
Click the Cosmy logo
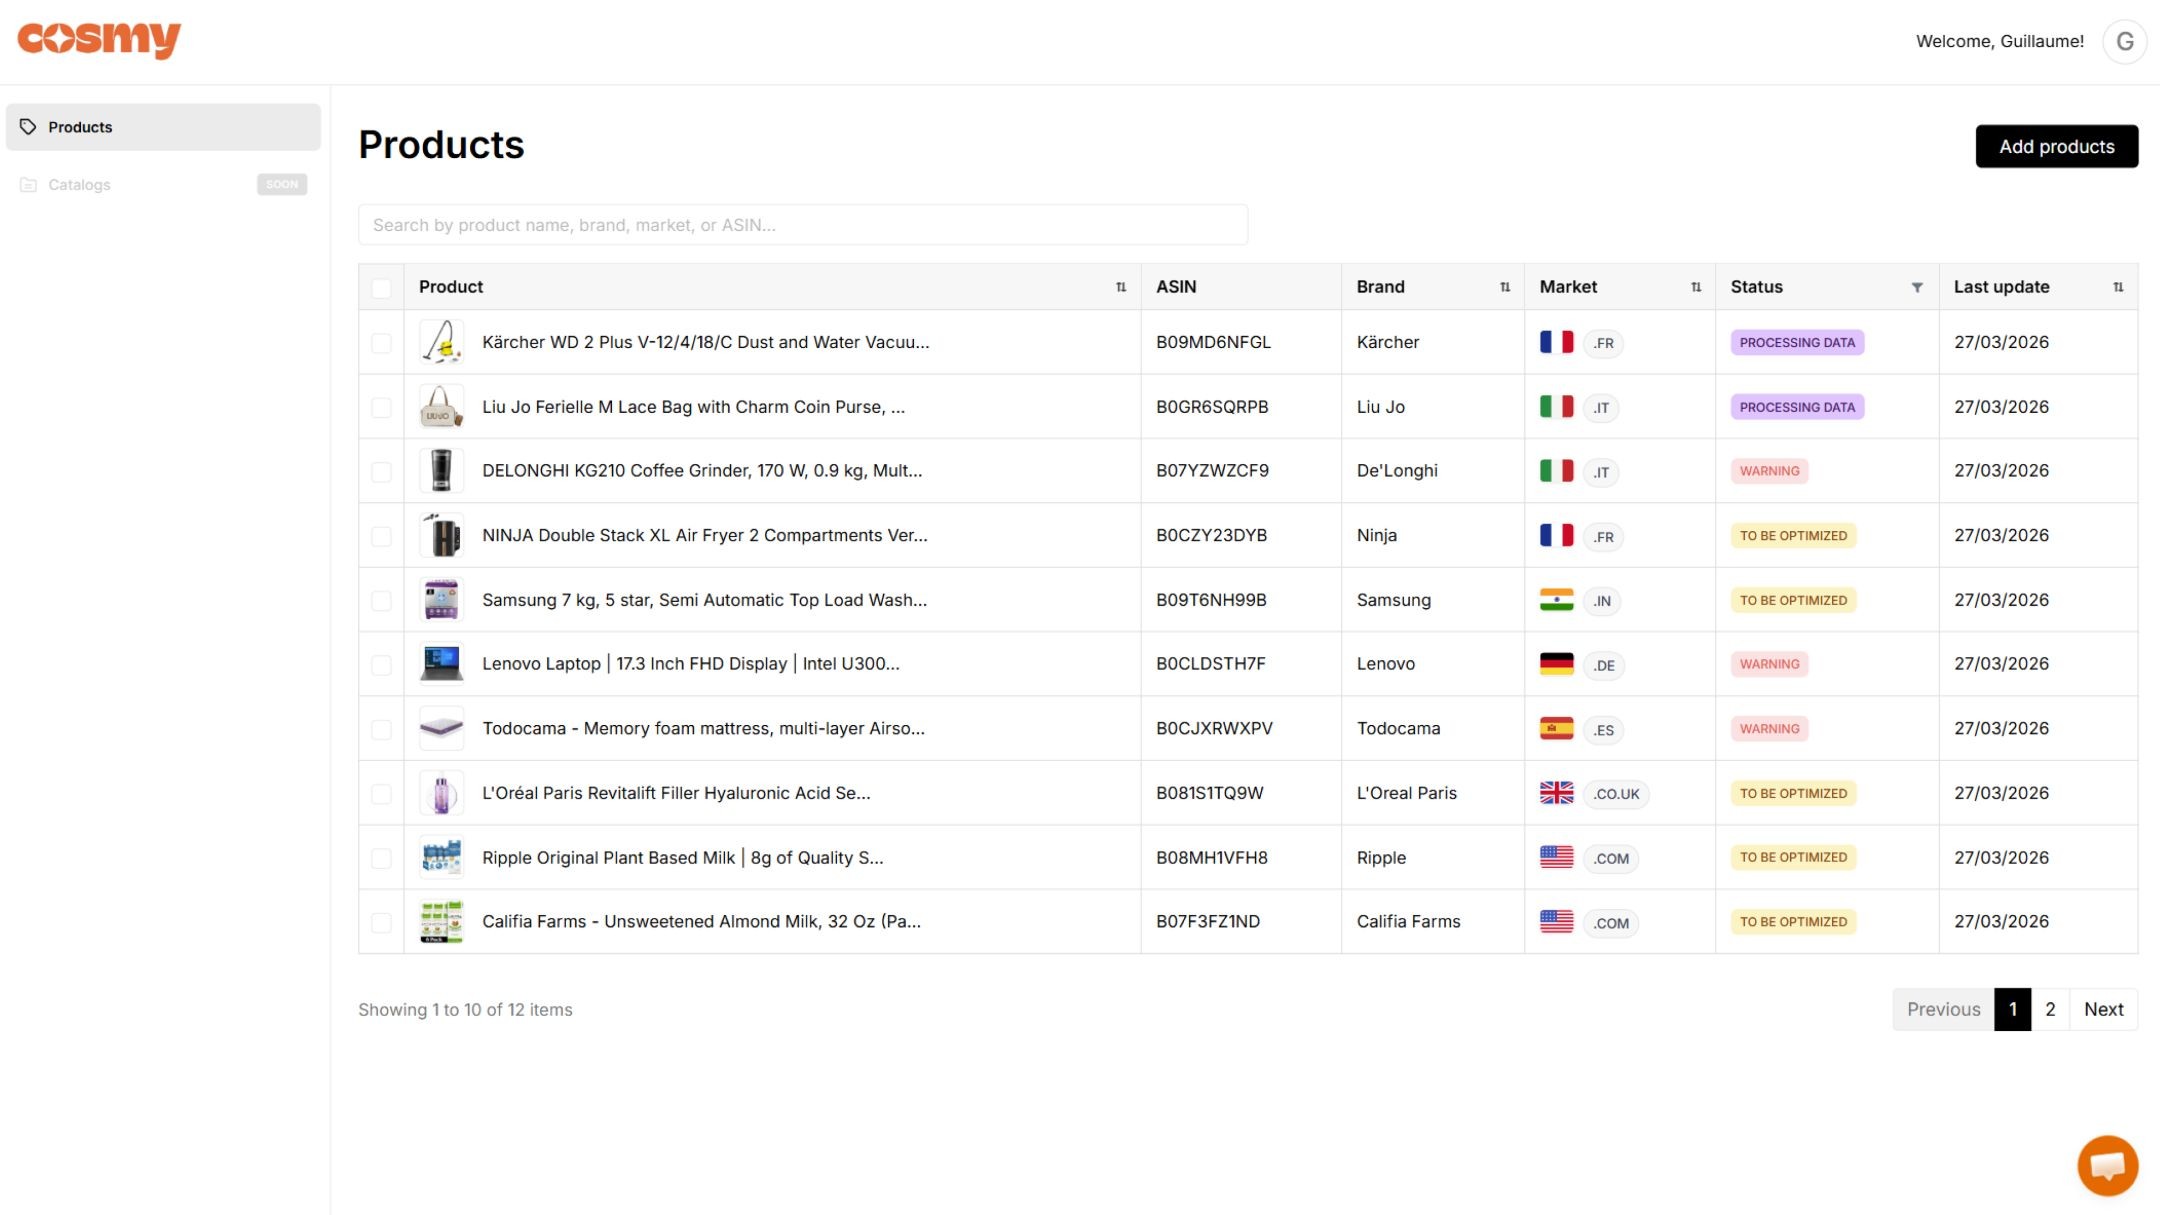tap(99, 40)
